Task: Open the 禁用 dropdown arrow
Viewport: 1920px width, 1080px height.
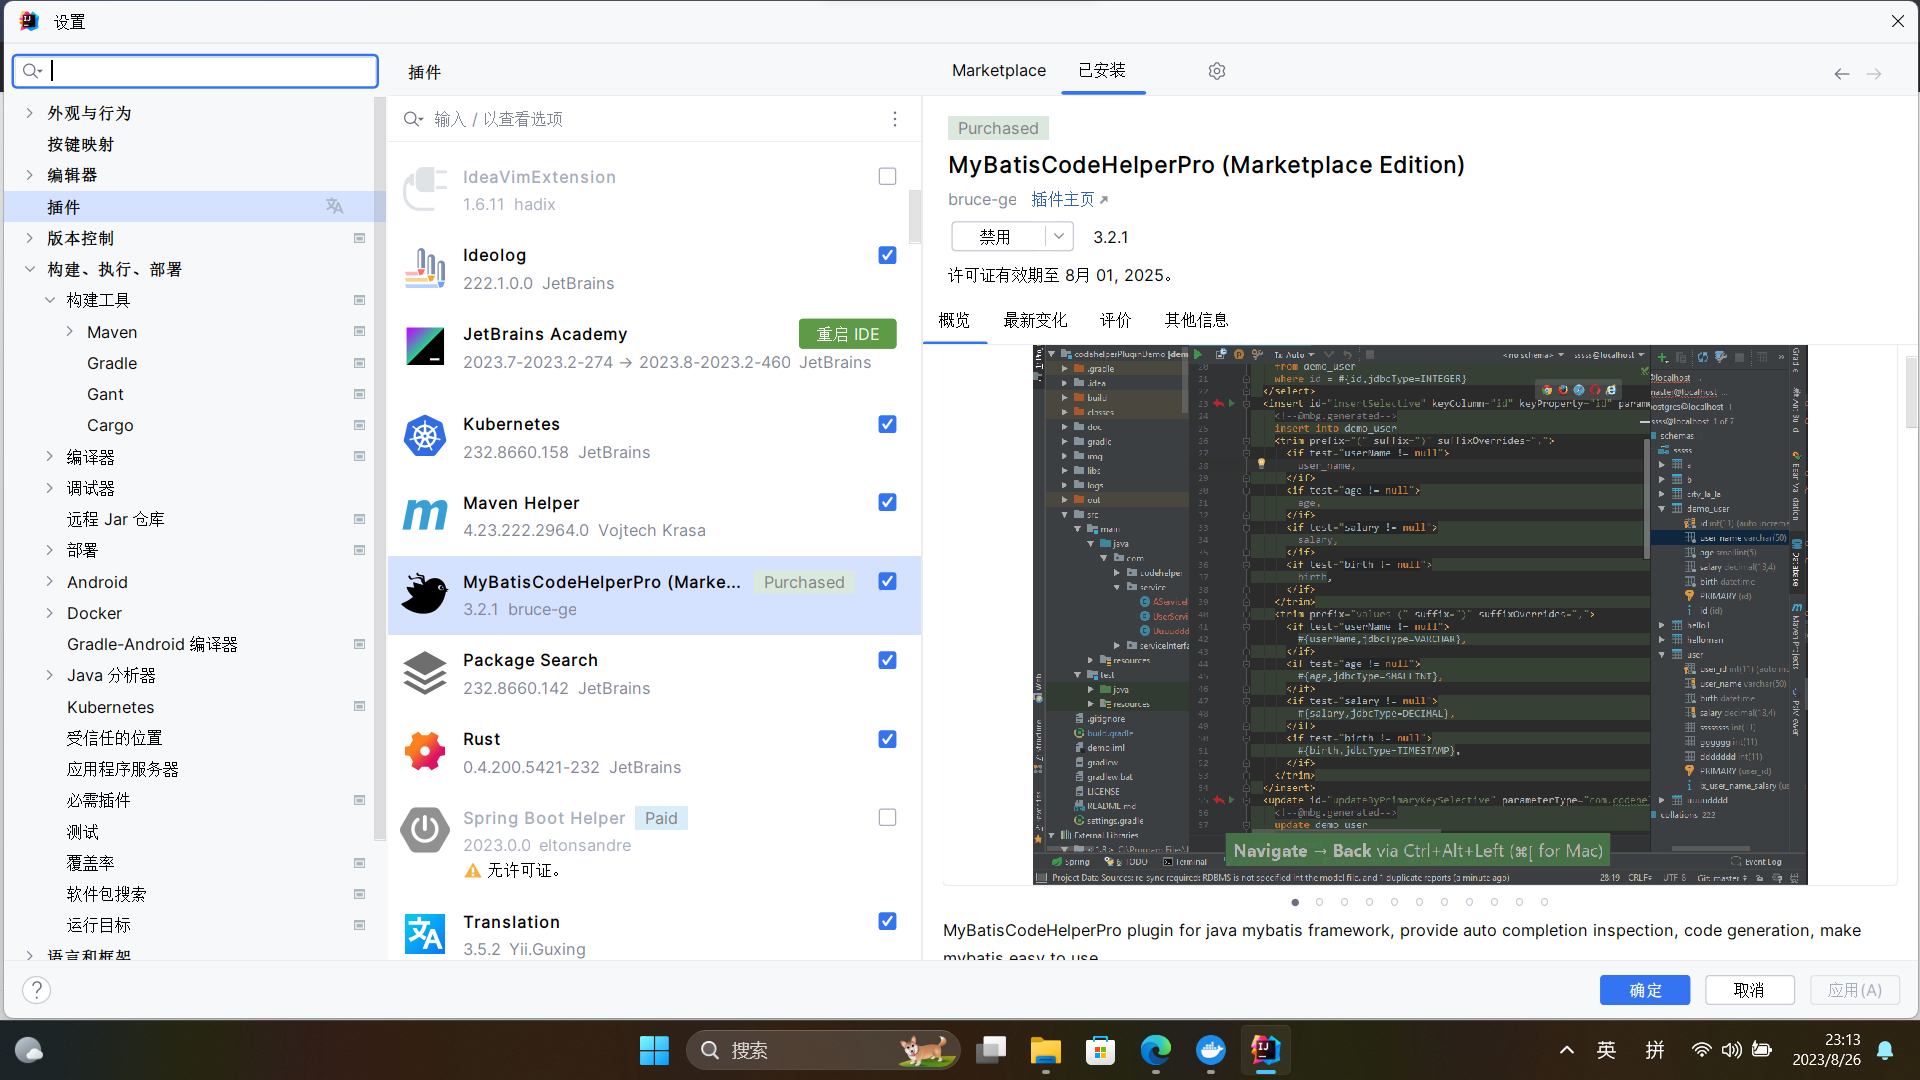Action: (x=1059, y=237)
